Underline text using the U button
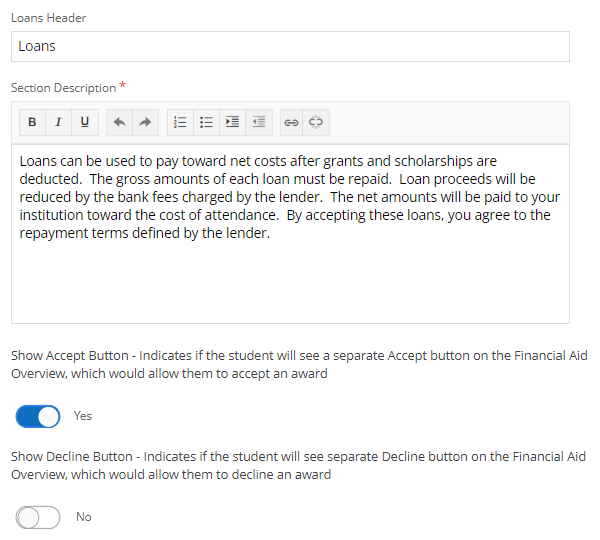Image resolution: width=600 pixels, height=540 pixels. 84,122
